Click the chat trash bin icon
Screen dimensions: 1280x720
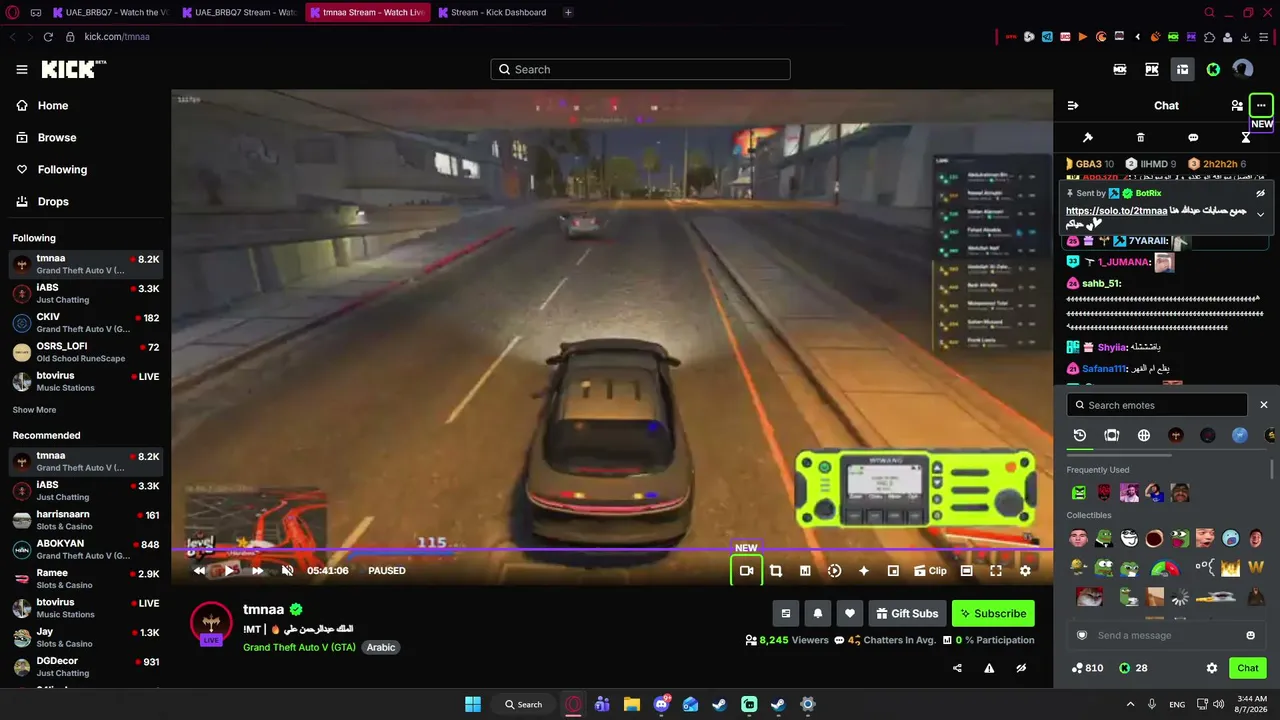(x=1141, y=137)
